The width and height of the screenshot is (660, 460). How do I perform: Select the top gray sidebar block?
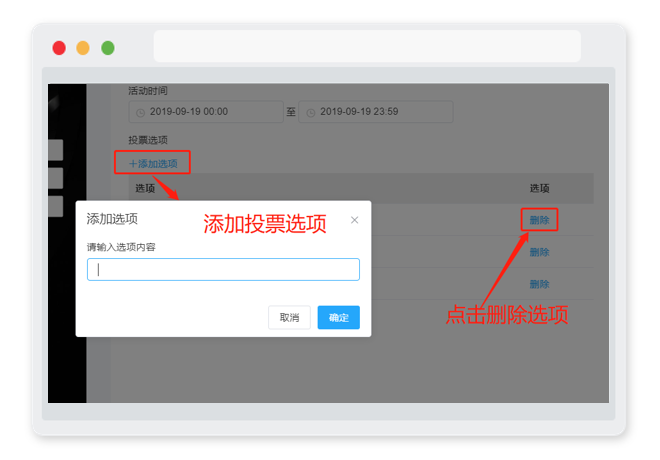56,150
